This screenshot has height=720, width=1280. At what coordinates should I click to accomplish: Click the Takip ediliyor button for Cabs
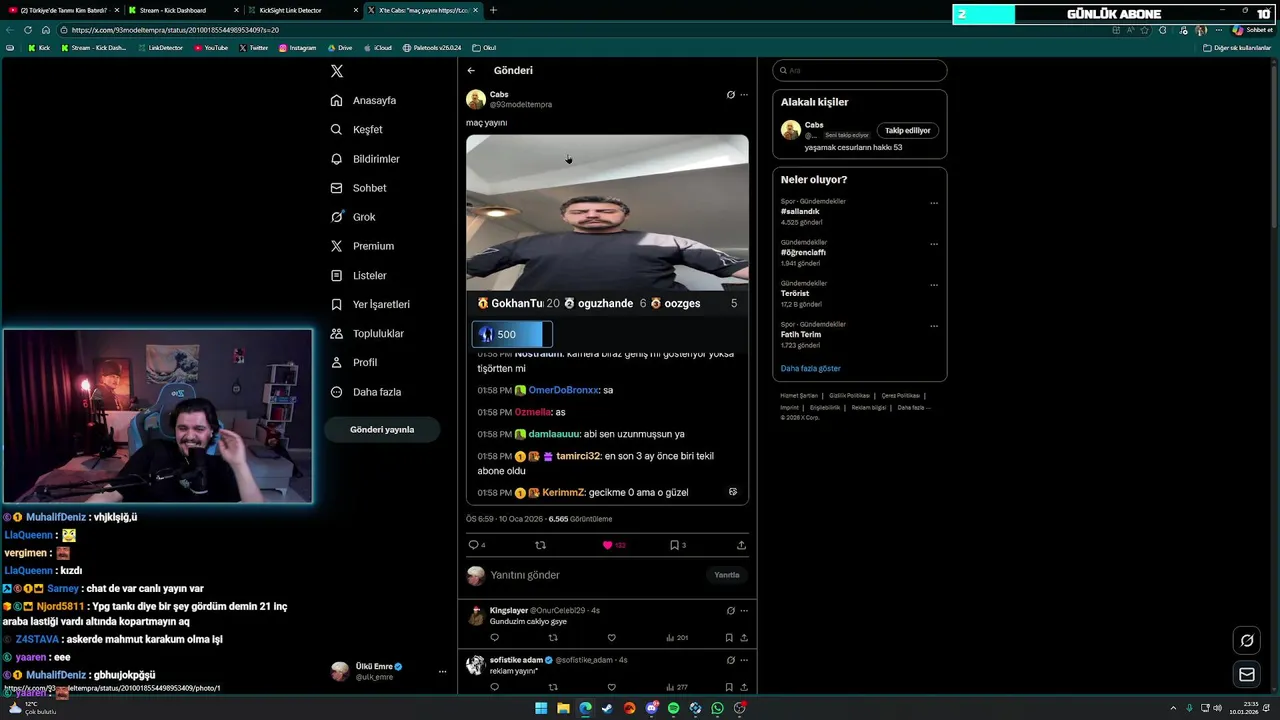click(907, 130)
